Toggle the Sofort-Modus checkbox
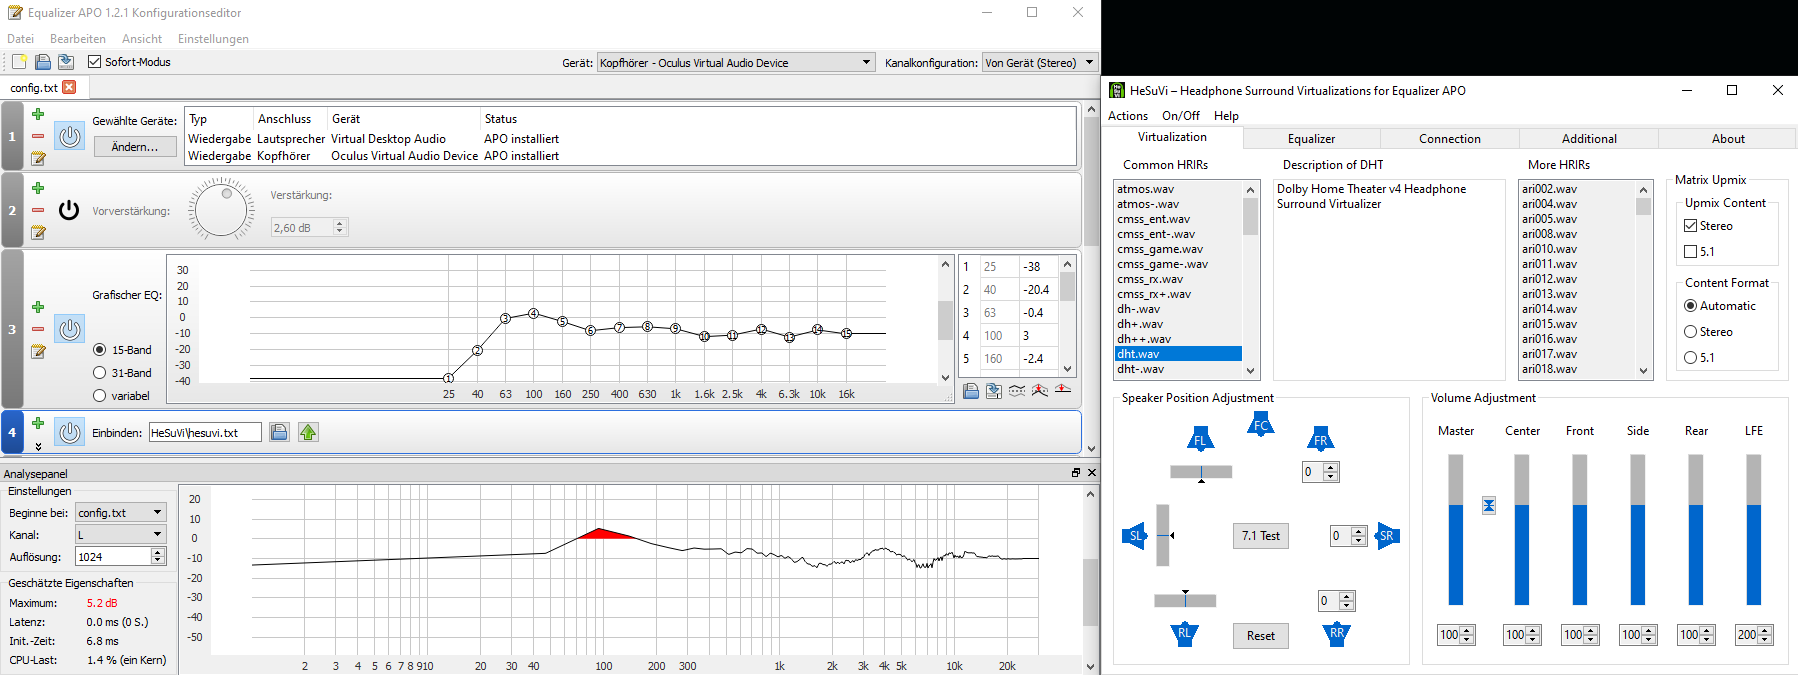The width and height of the screenshot is (1798, 675). coord(95,62)
